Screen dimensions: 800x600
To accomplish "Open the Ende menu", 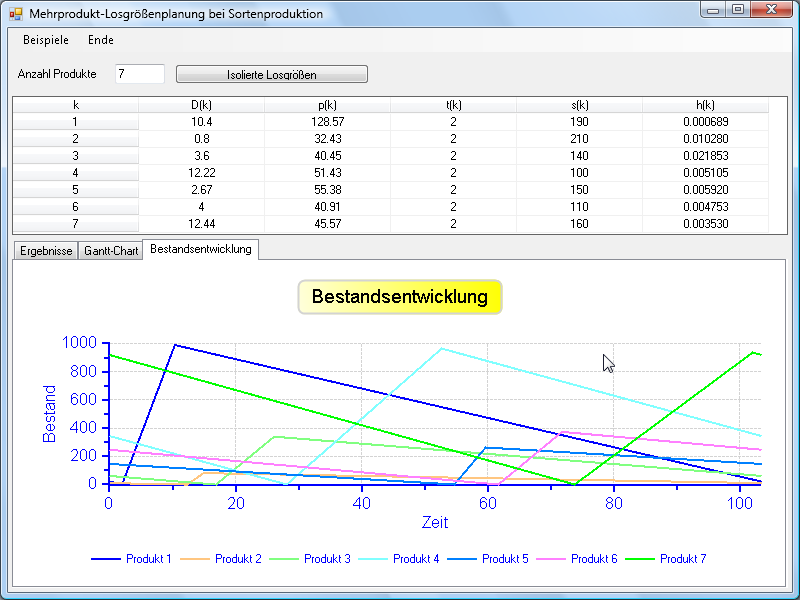I will point(101,40).
